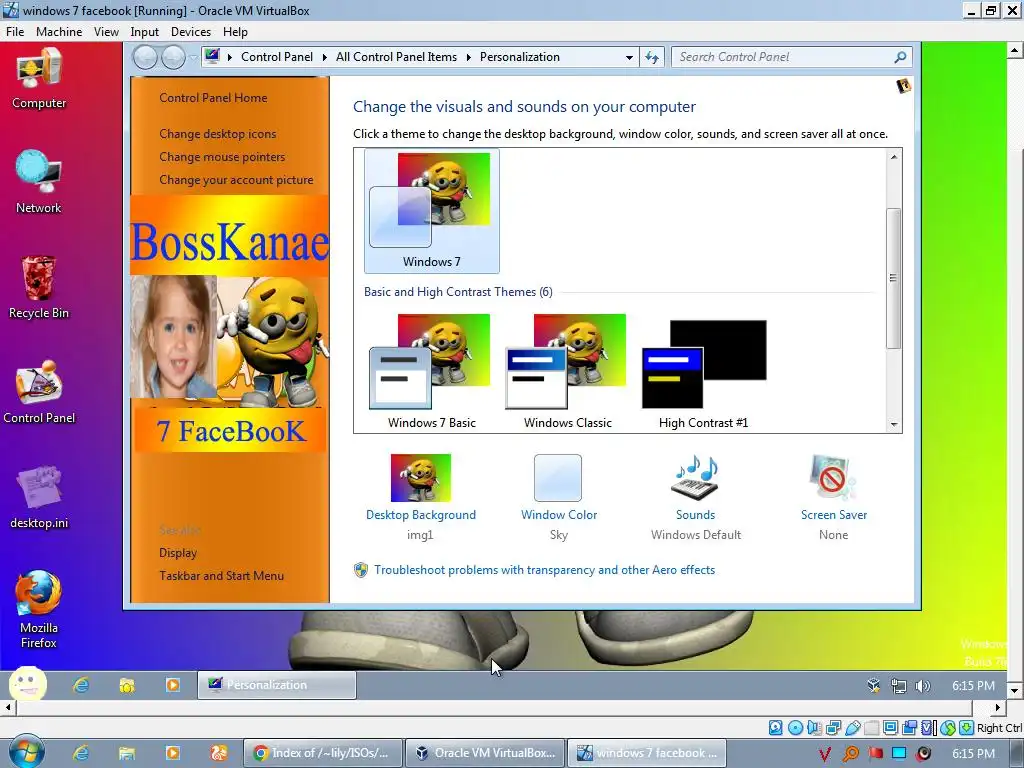1024x768 pixels.
Task: Open host taskbar file explorer icon
Action: [127, 753]
